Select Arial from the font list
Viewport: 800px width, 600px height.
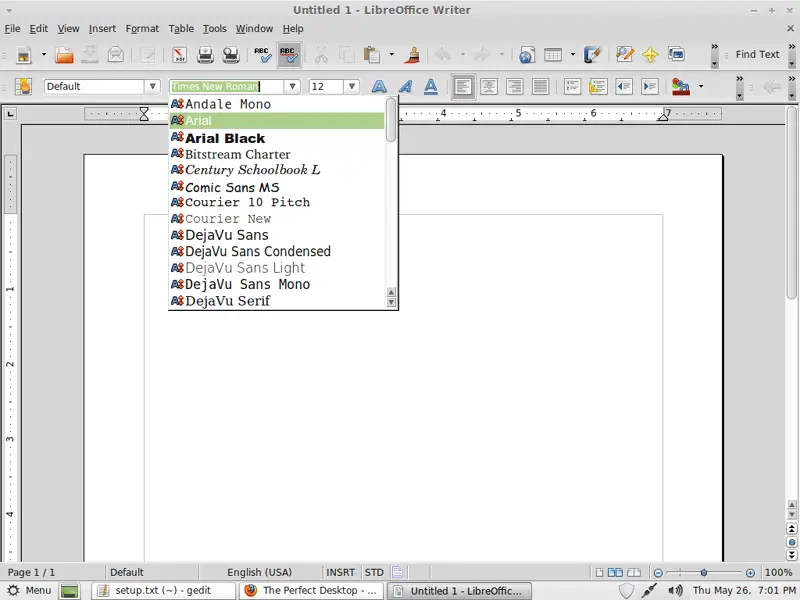pos(277,120)
